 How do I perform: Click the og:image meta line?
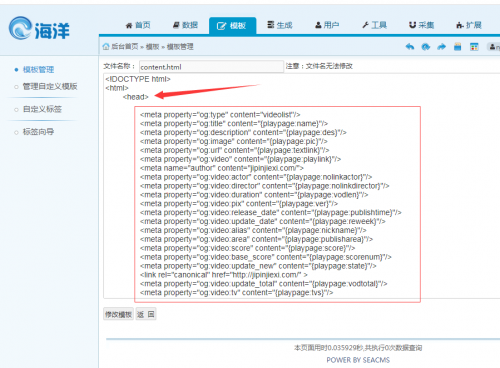(234, 141)
